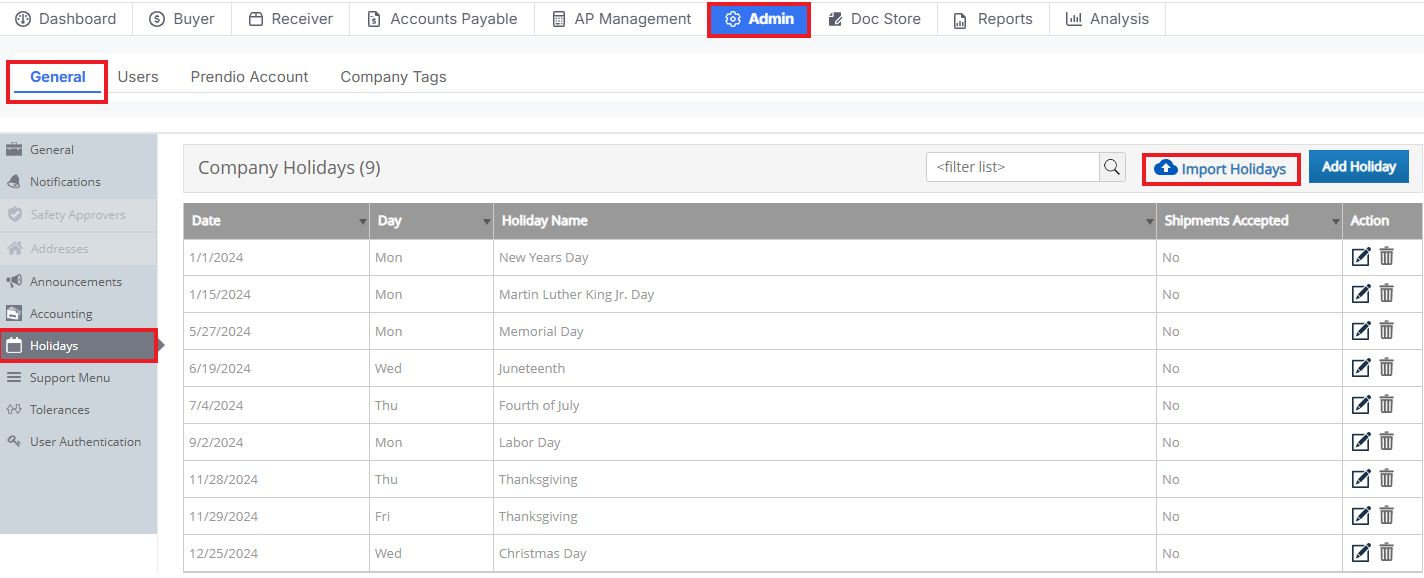Open the Holiday Name column dropdown arrow

click(1149, 222)
